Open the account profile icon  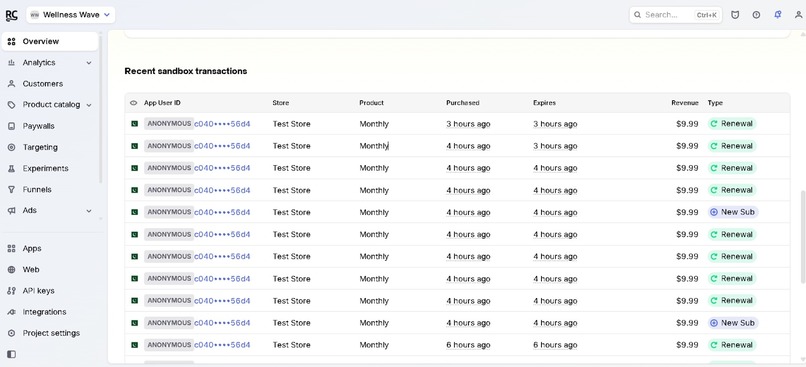point(798,15)
